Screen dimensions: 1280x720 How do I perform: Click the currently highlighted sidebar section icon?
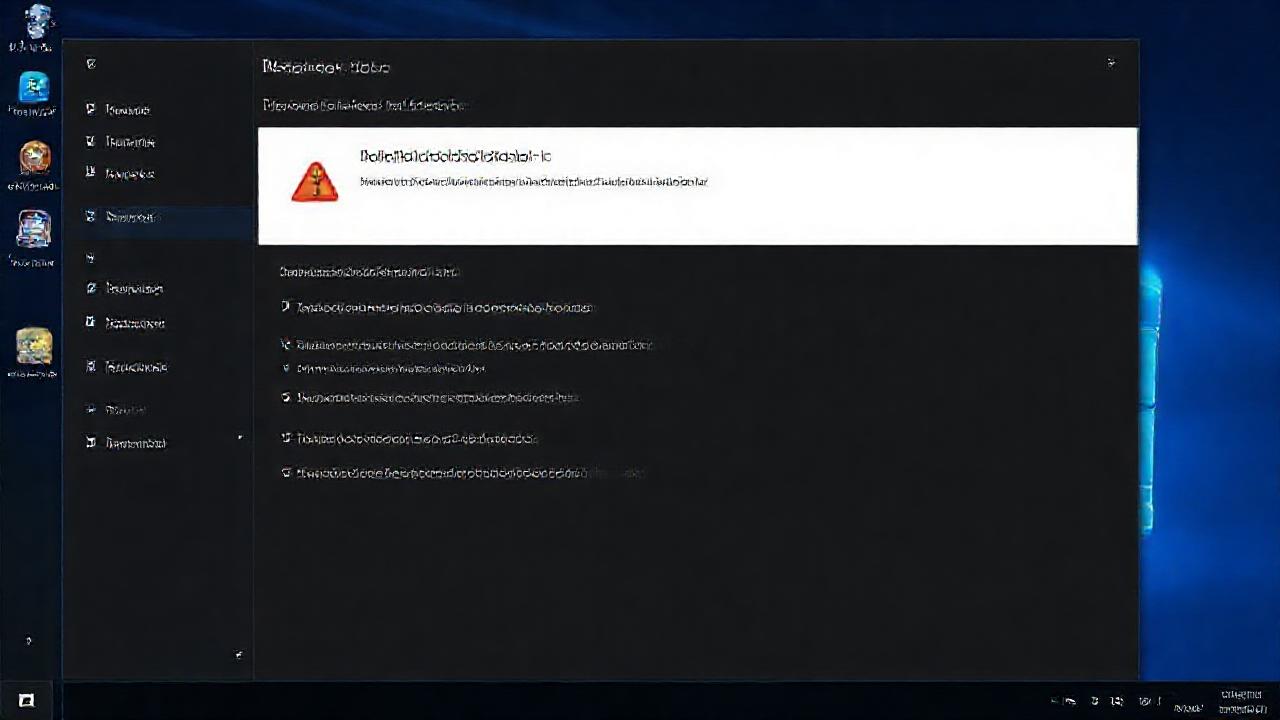pos(91,217)
